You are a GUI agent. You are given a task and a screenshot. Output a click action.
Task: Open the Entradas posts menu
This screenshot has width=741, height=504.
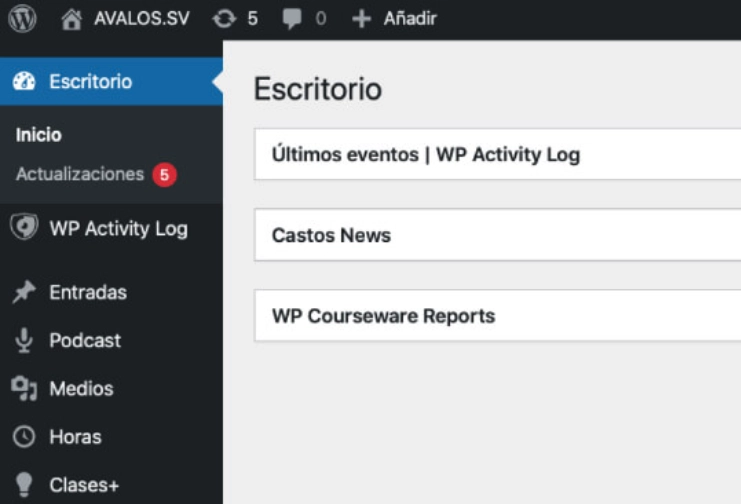click(x=88, y=292)
